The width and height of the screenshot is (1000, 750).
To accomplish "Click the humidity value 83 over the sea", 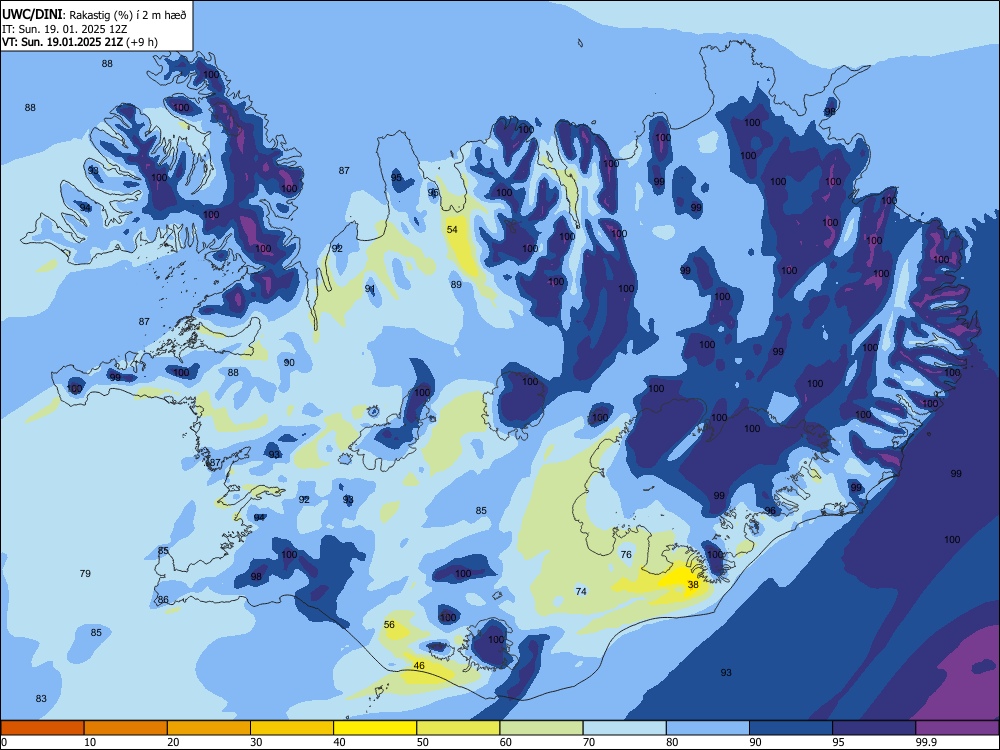I will click(41, 699).
